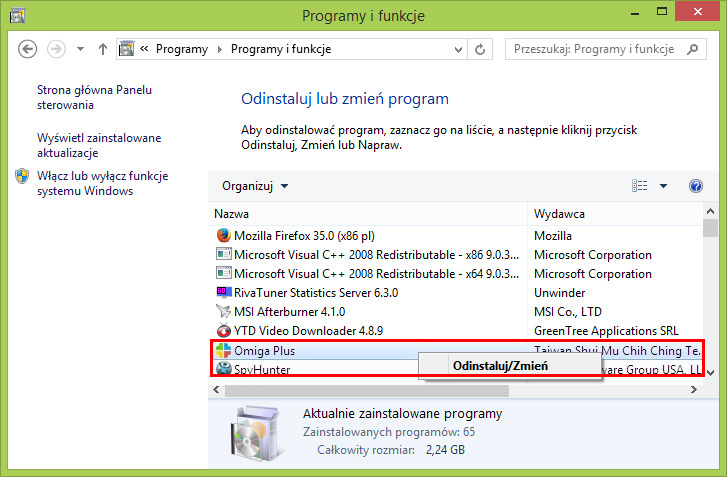The width and height of the screenshot is (727, 477).
Task: Go forward with the Forward arrow
Action: 56,49
